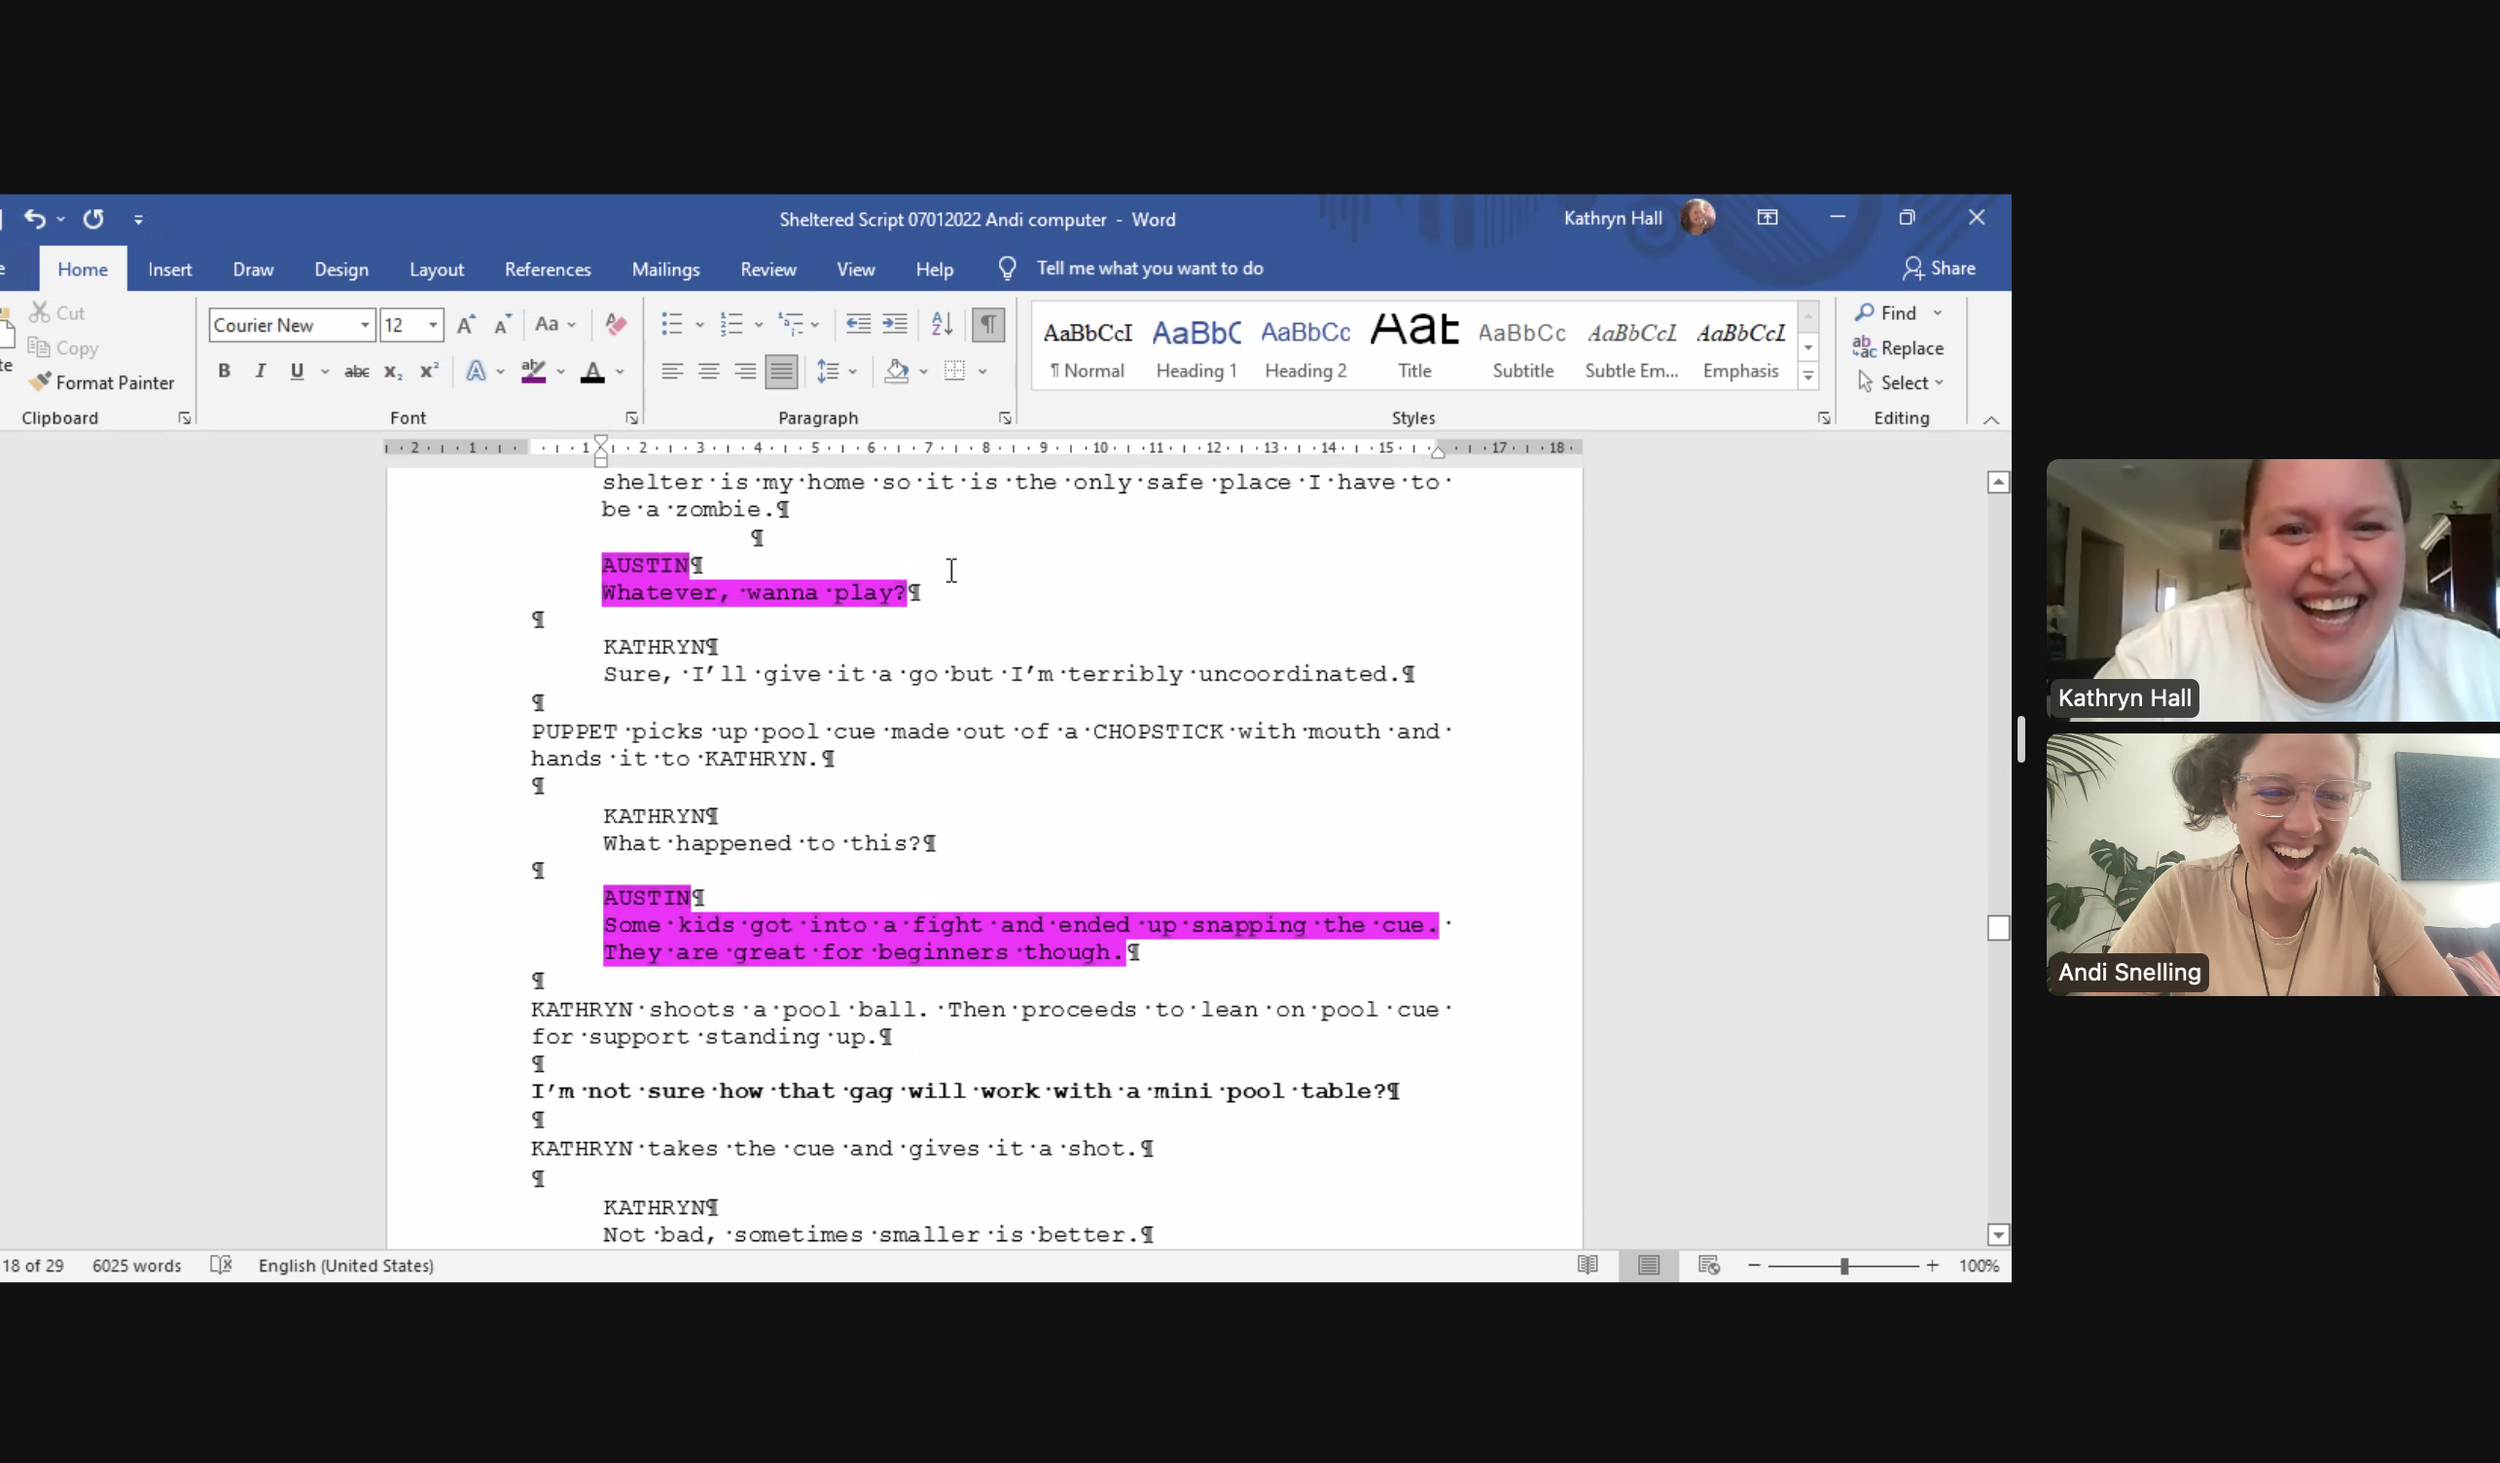
Task: Click the Tell me what you want to do box
Action: 1149,268
